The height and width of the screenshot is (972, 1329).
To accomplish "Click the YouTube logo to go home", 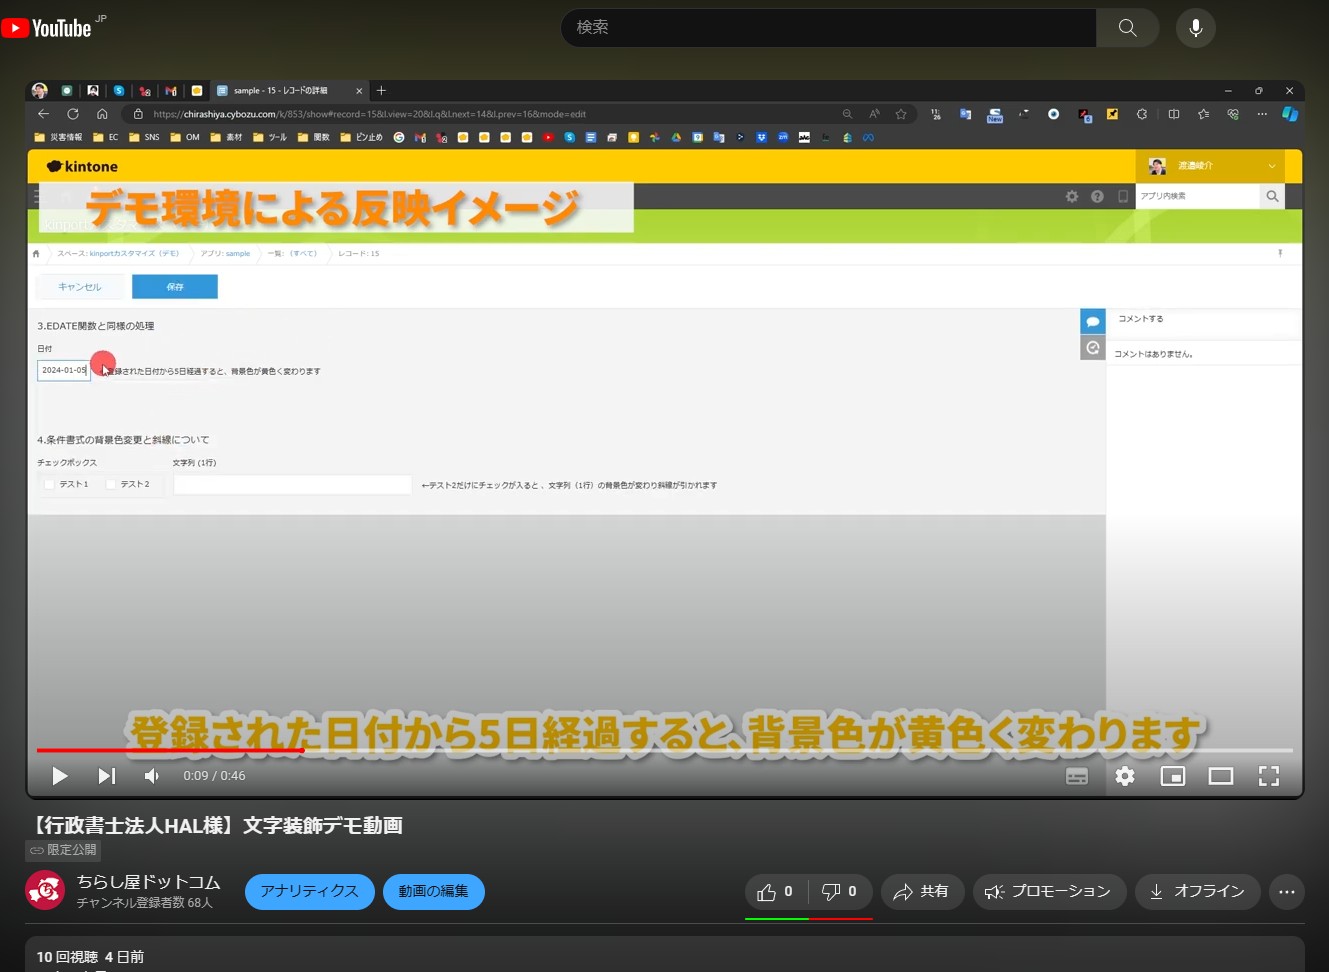I will tap(47, 28).
